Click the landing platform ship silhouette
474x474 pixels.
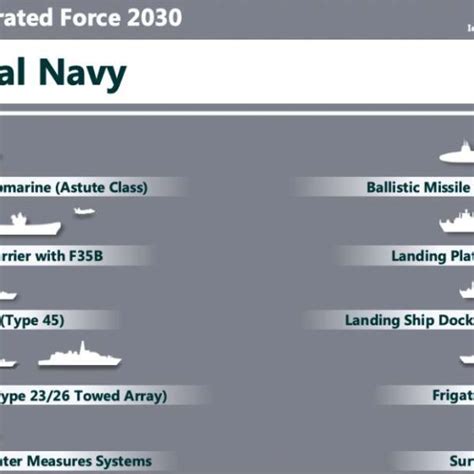pos(457,221)
